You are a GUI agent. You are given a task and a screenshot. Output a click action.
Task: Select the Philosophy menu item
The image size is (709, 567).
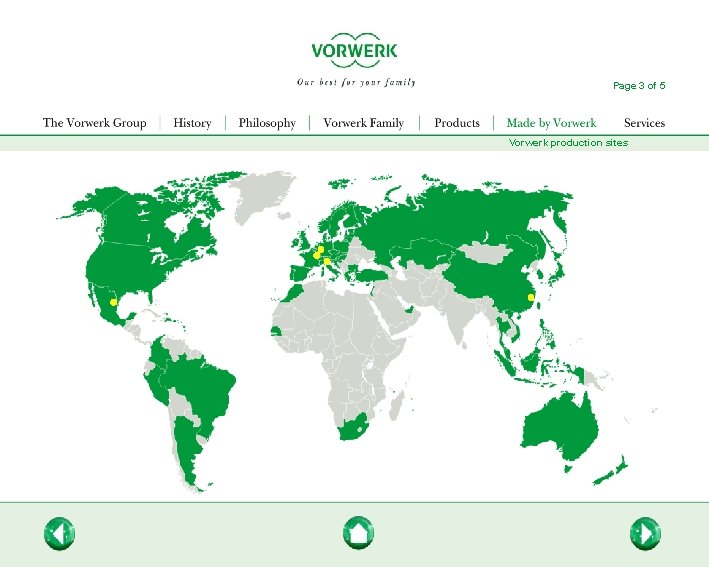267,123
